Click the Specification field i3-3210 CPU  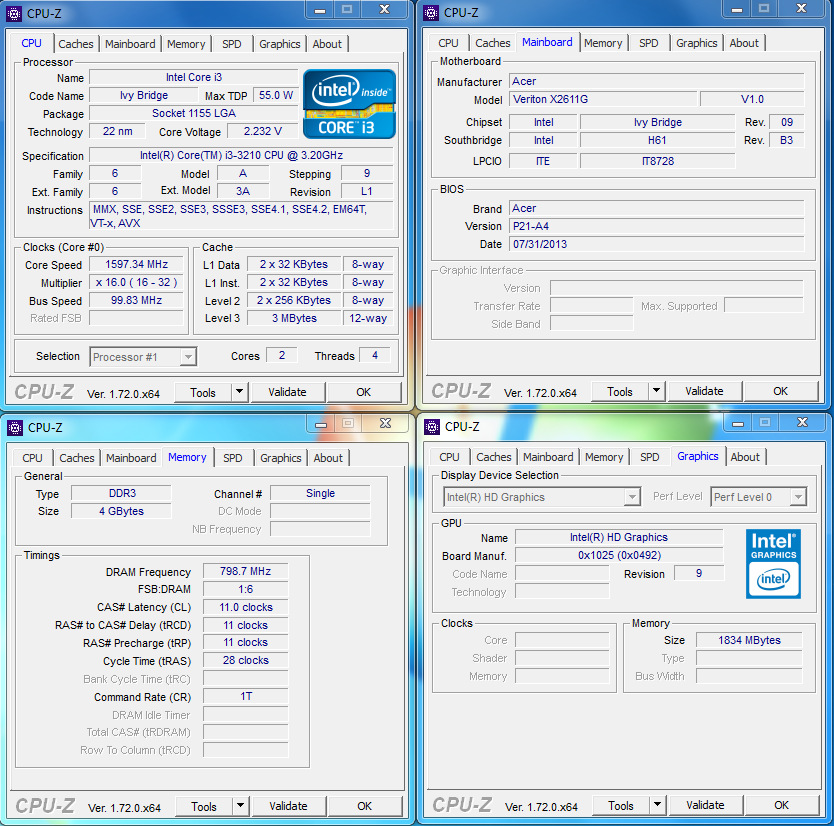pos(241,155)
